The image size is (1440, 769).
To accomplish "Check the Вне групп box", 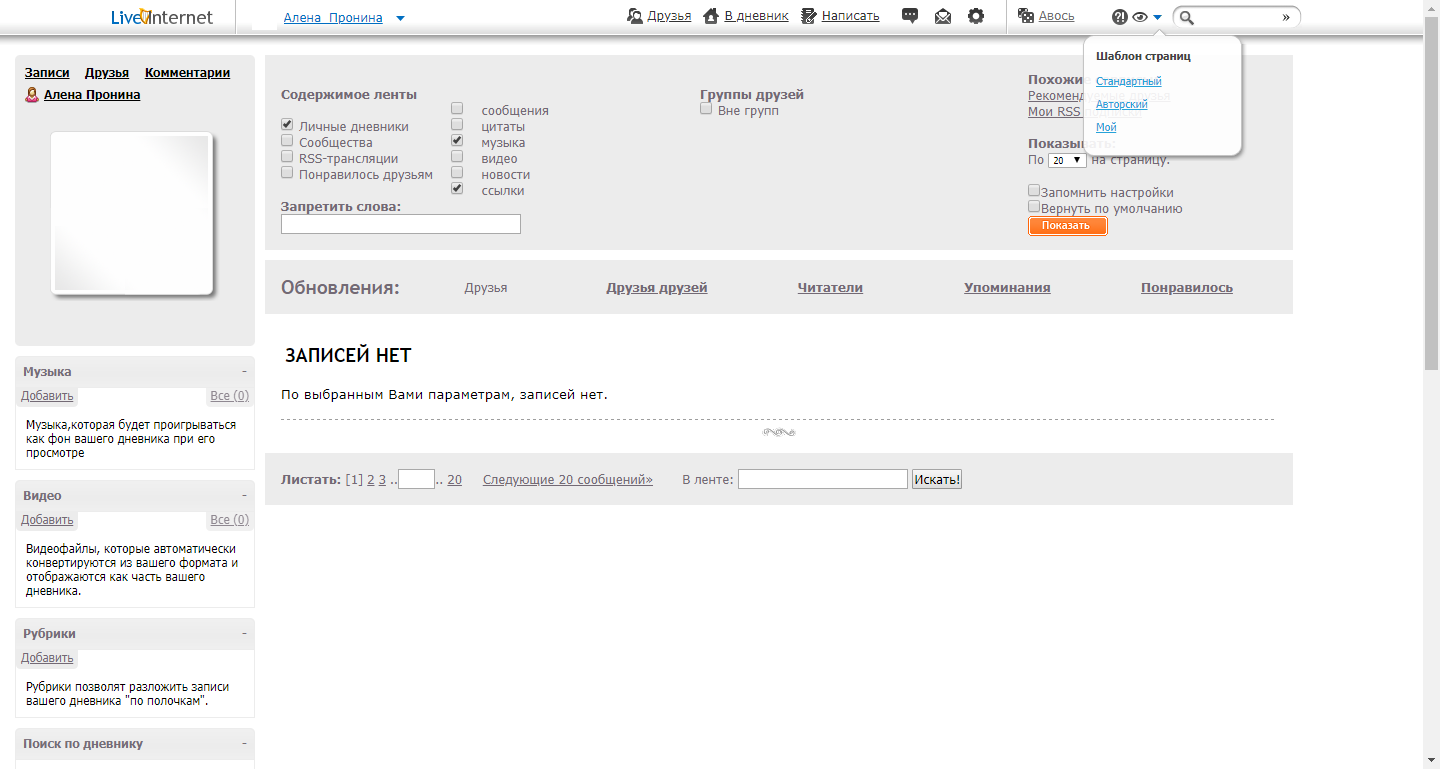I will pos(707,109).
